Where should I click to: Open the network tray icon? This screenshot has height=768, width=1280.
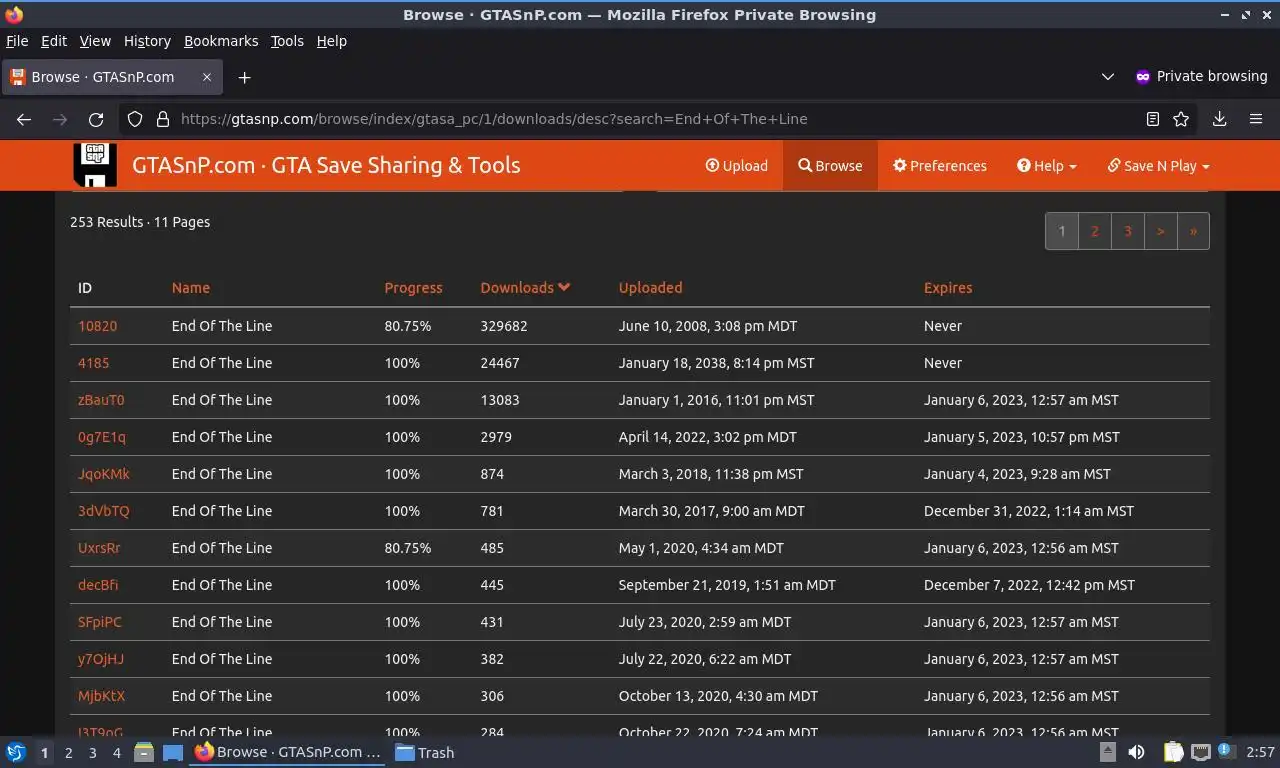click(1200, 752)
